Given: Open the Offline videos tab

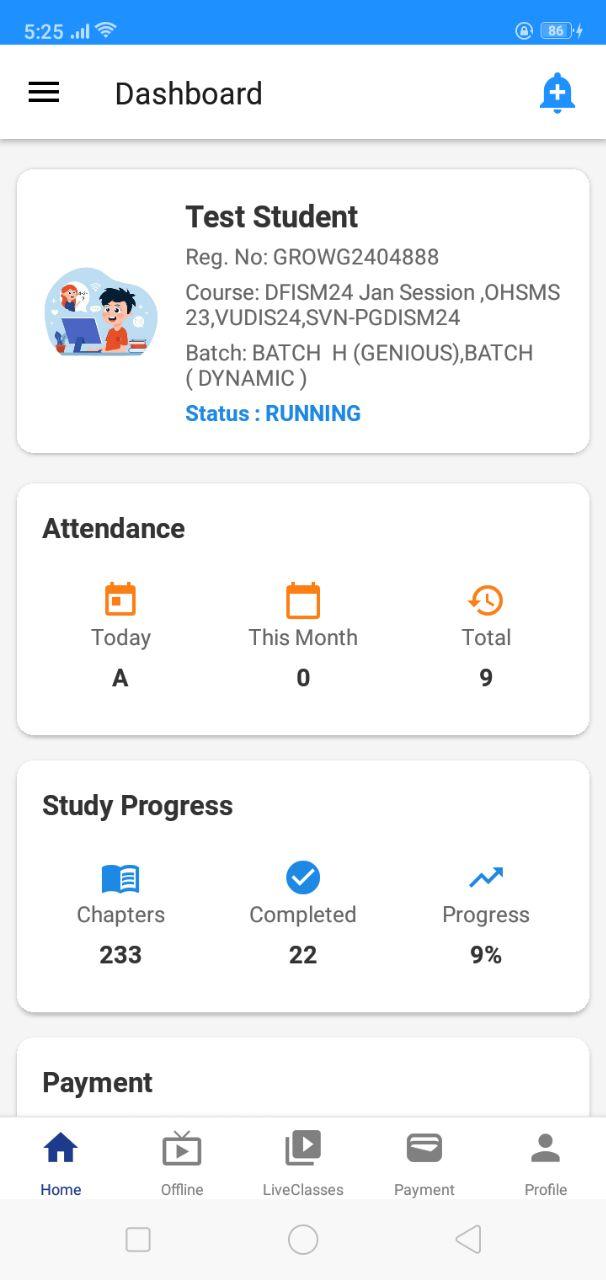Looking at the screenshot, I should (182, 1162).
